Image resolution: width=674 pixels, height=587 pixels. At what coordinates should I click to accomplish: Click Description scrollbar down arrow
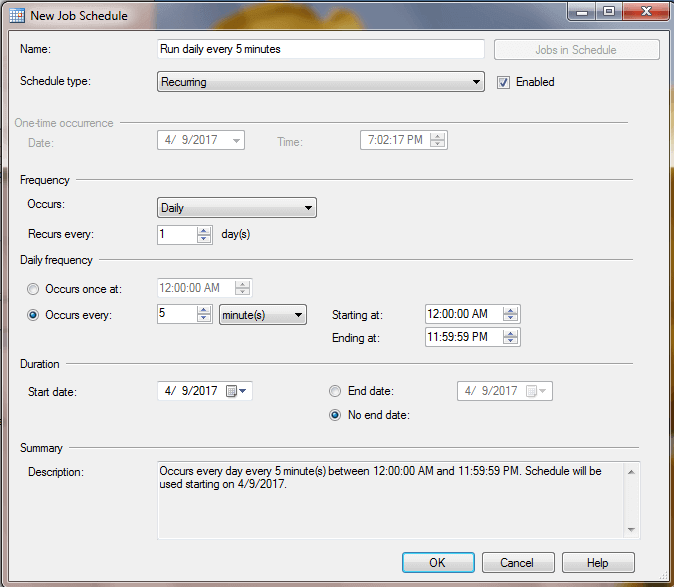coord(631,529)
